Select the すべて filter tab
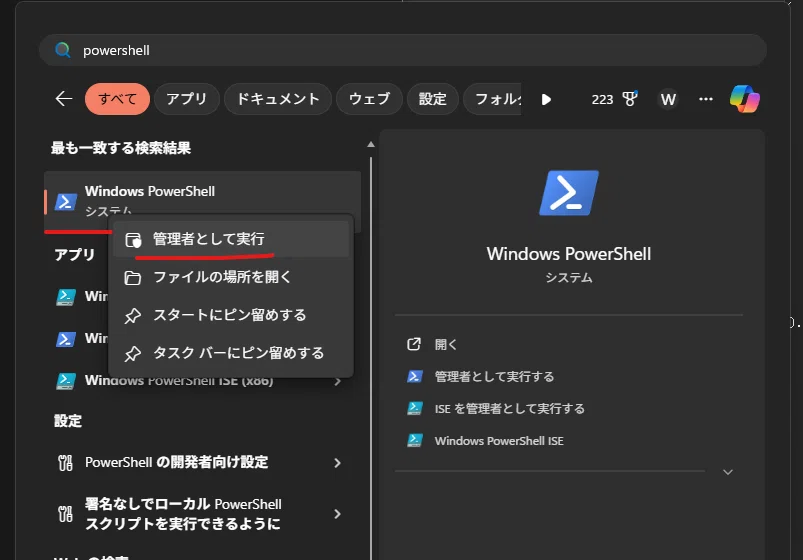The height and width of the screenshot is (560, 803). (x=117, y=99)
